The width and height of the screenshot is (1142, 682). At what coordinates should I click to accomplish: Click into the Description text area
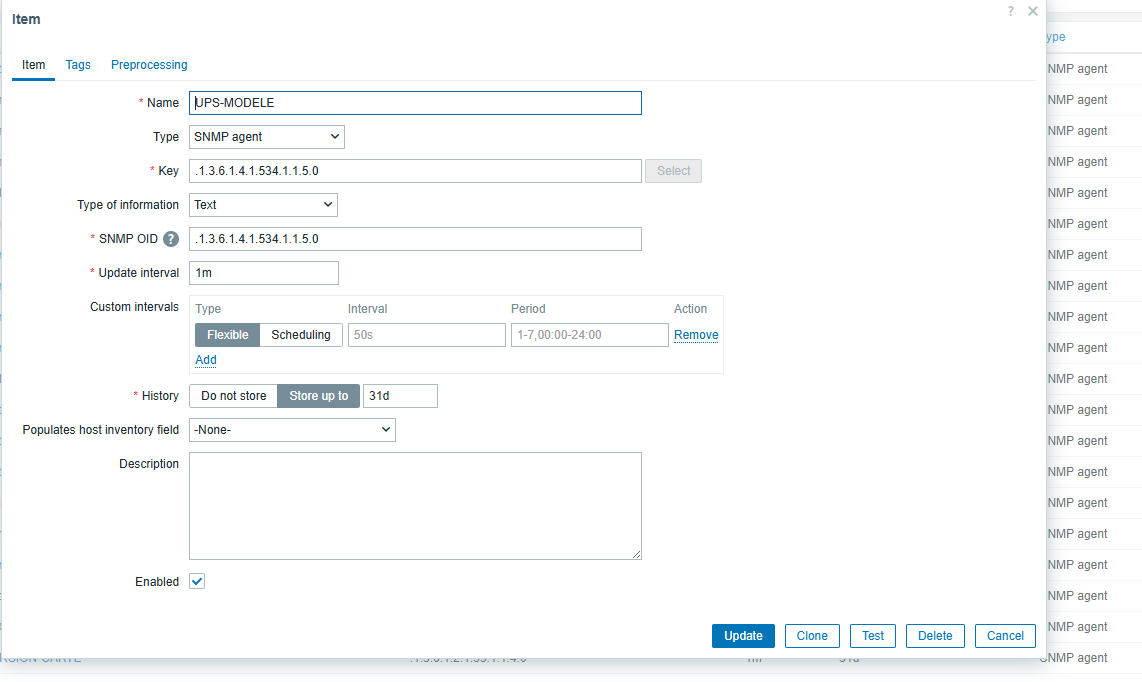click(x=415, y=505)
